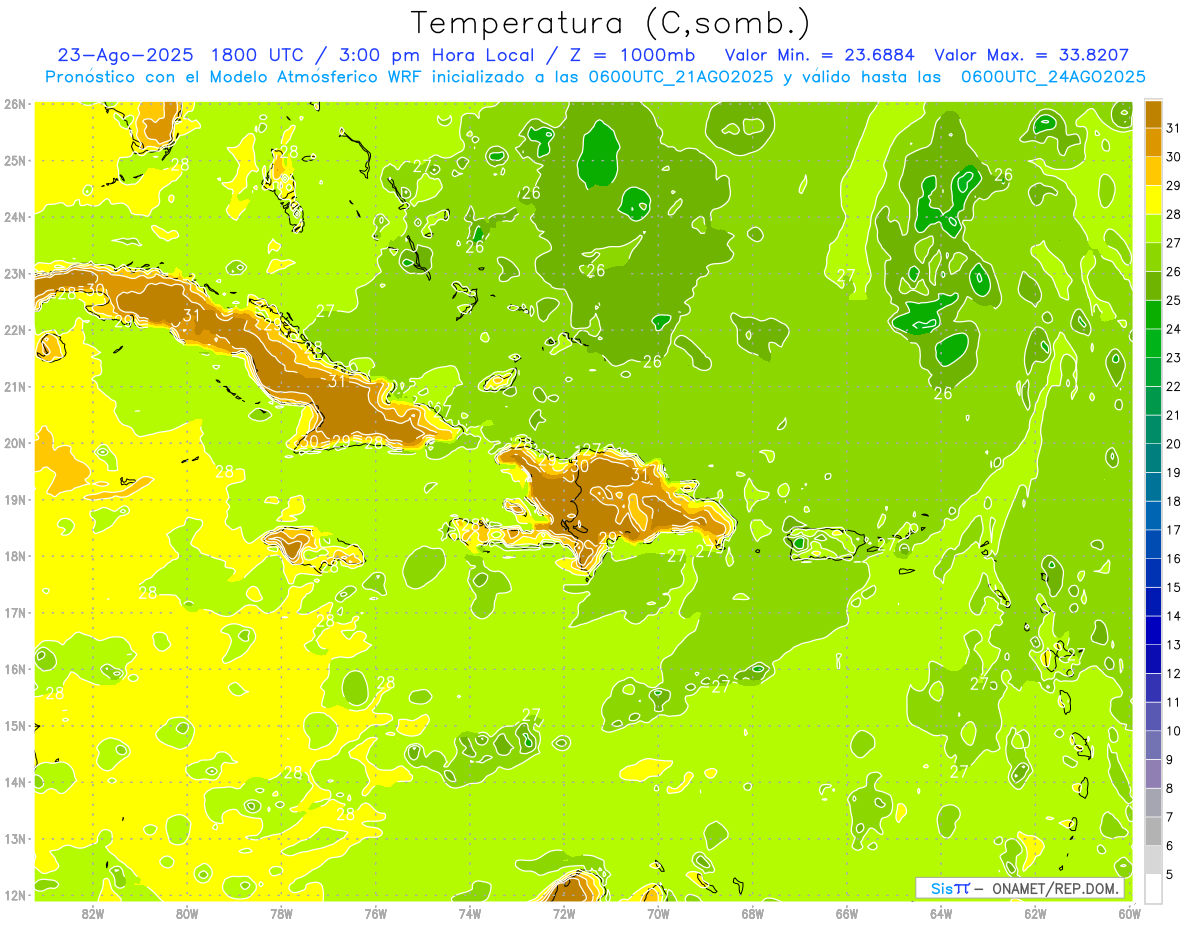Click the "17N" latitude axis label
Screen dimensions: 1200x927
pyautogui.click(x=15, y=612)
